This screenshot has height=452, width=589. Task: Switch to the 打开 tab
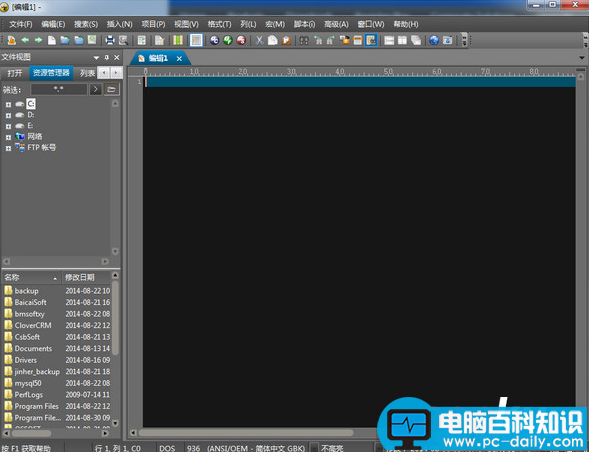pyautogui.click(x=15, y=73)
